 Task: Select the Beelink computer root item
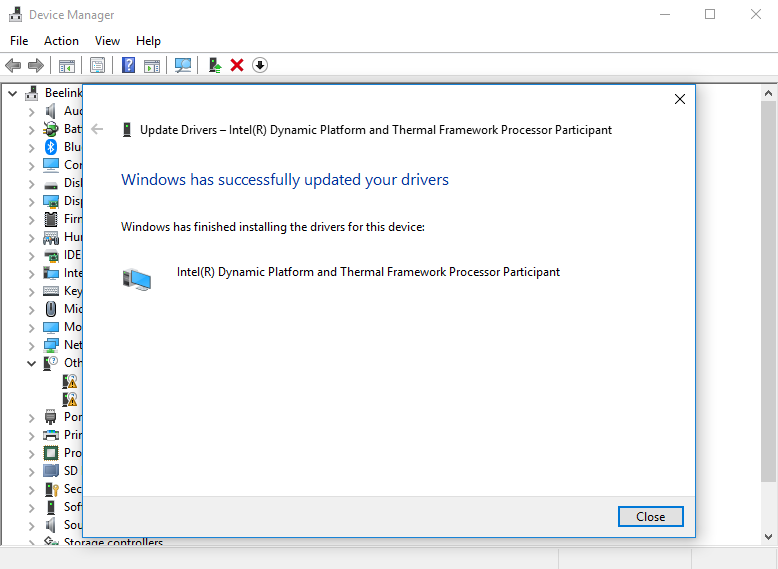click(63, 93)
